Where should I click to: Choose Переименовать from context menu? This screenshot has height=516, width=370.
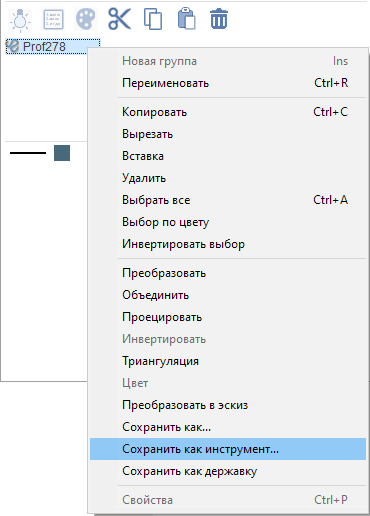pos(228,83)
